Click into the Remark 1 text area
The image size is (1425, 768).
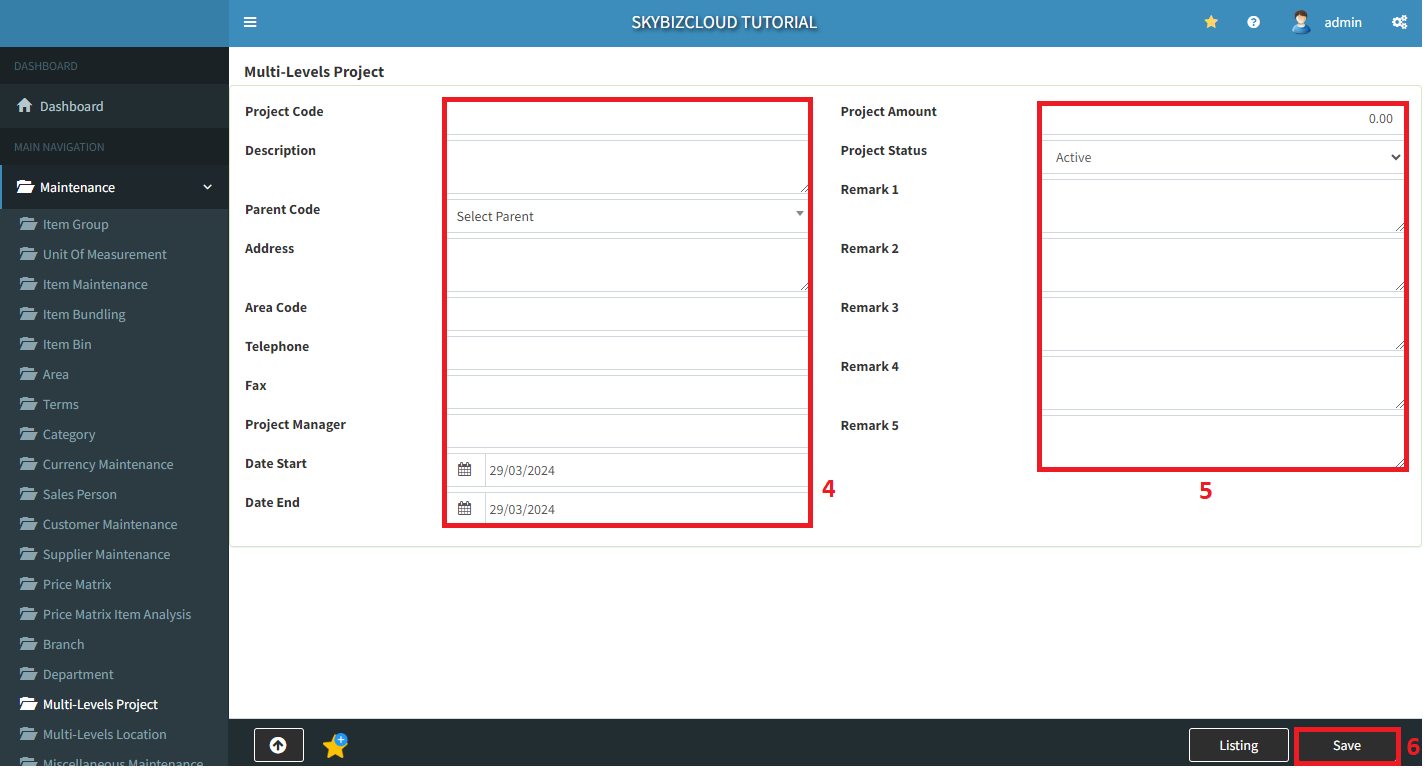click(1223, 206)
